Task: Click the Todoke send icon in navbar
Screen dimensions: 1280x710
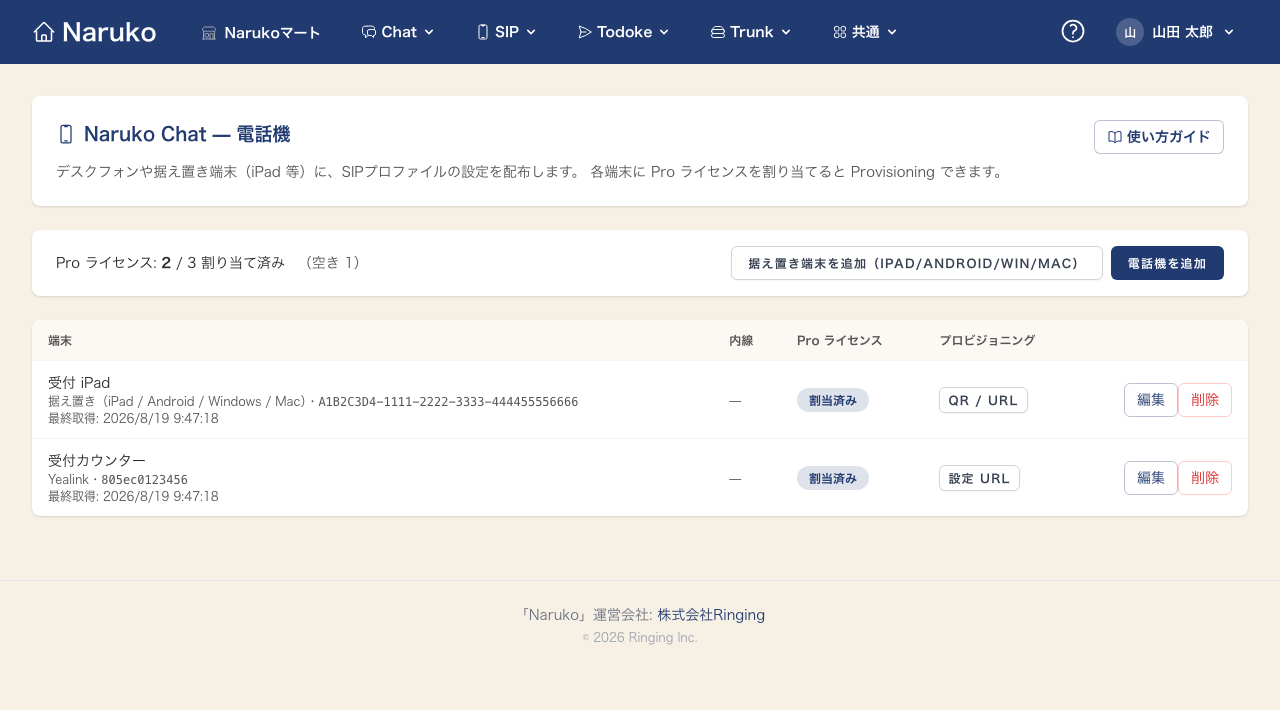Action: 585,32
